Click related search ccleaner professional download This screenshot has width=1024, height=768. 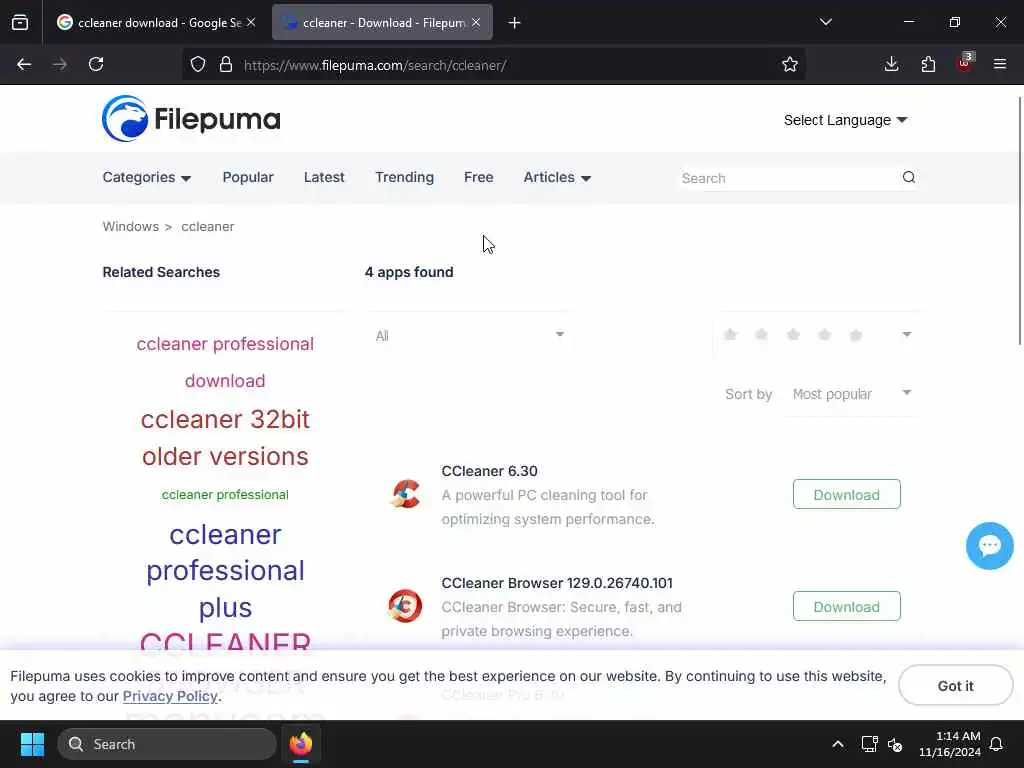pyautogui.click(x=225, y=362)
